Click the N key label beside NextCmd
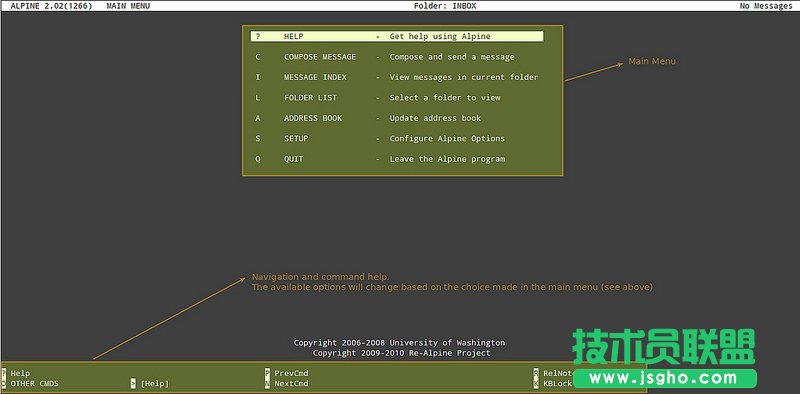 [x=267, y=383]
